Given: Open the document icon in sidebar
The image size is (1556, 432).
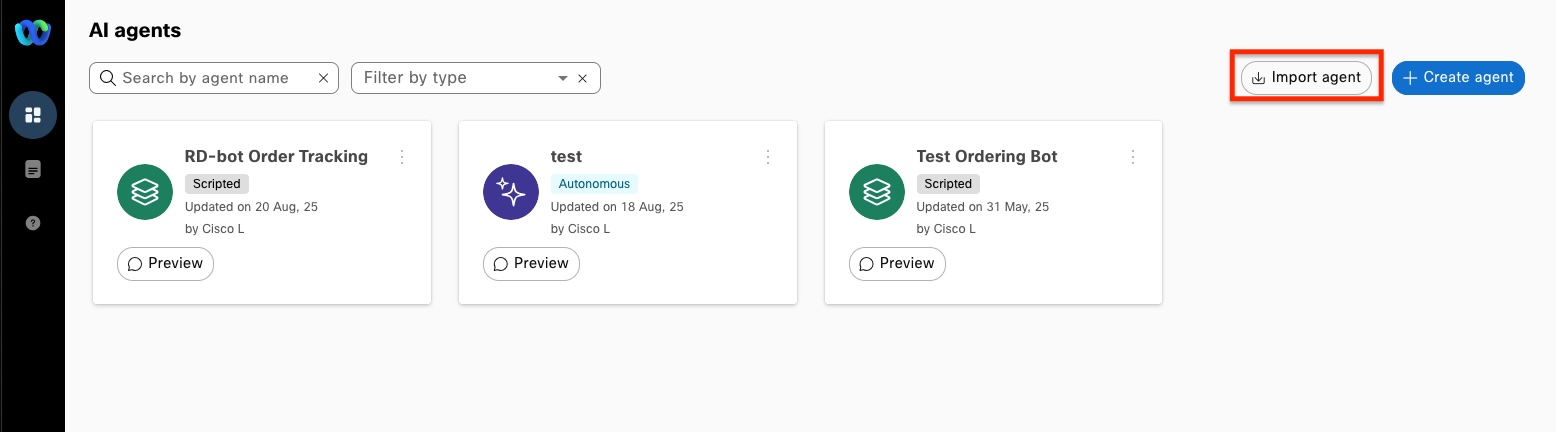Looking at the screenshot, I should coord(33,170).
